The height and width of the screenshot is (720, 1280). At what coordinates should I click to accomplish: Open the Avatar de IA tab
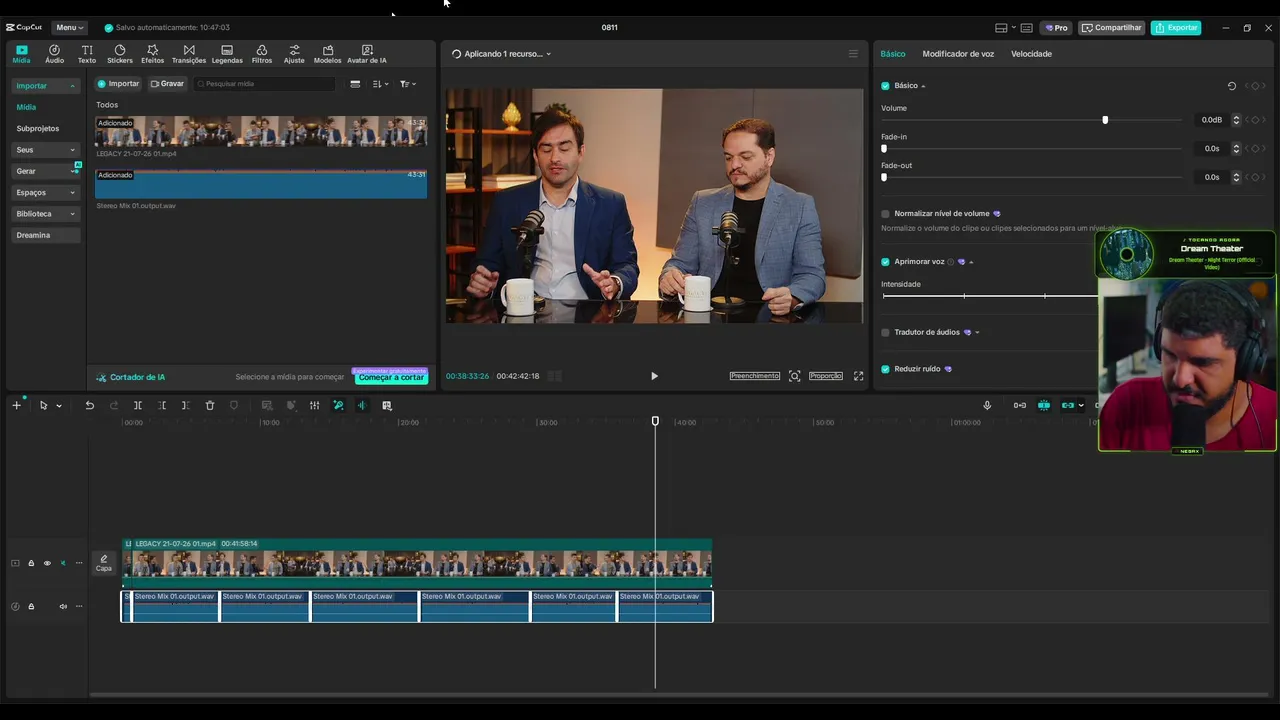pos(367,54)
